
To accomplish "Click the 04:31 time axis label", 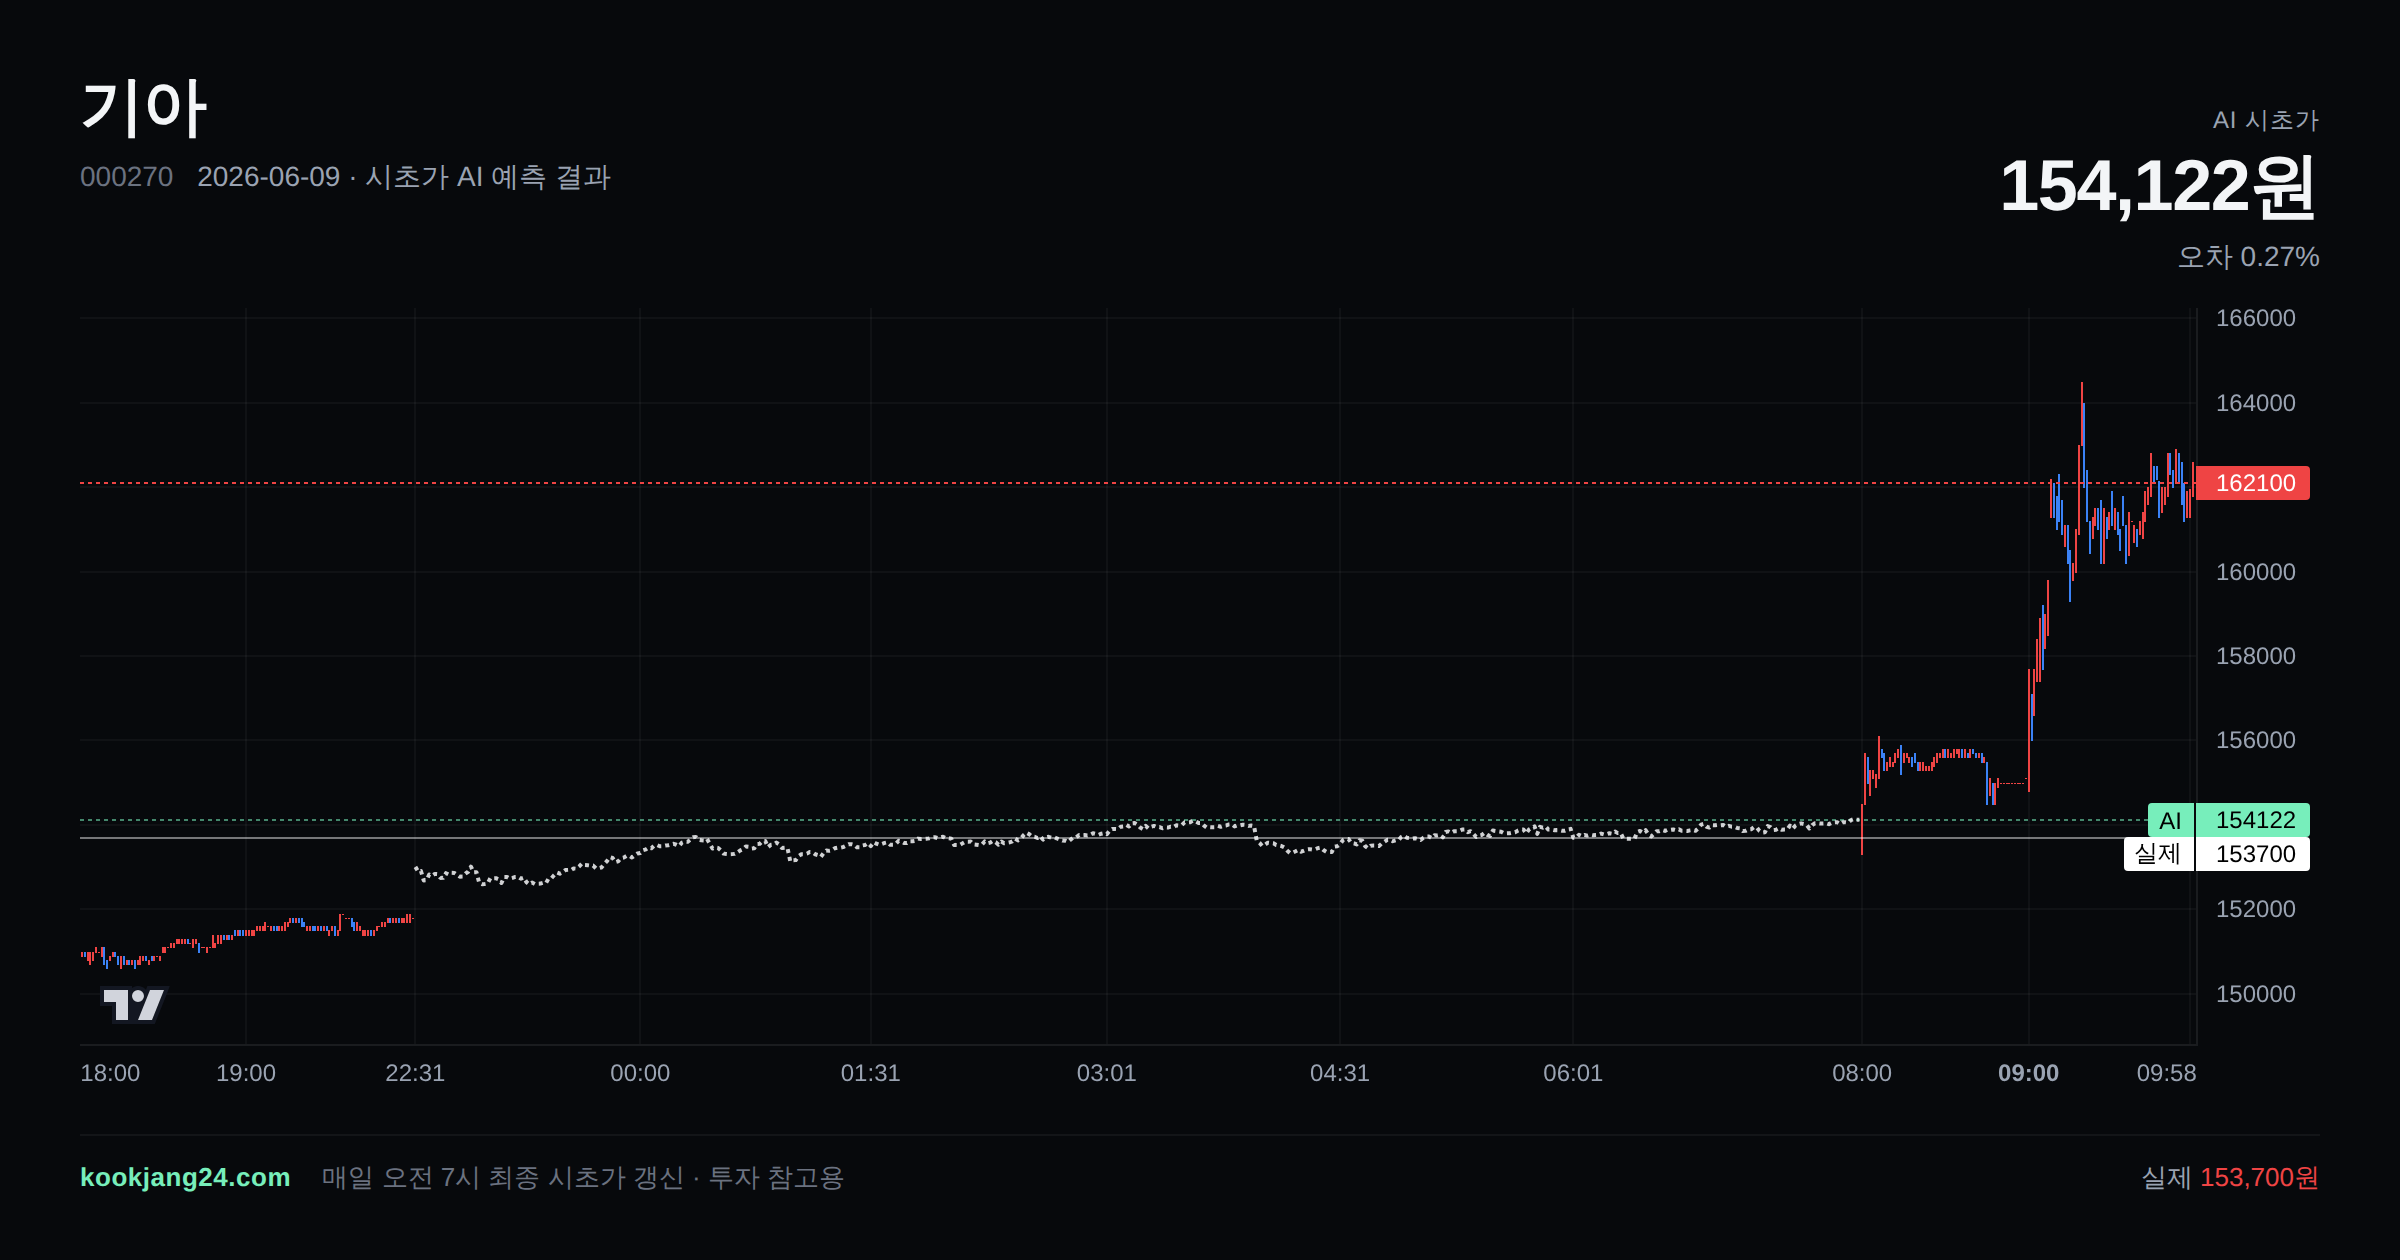I will 1340,1073.
